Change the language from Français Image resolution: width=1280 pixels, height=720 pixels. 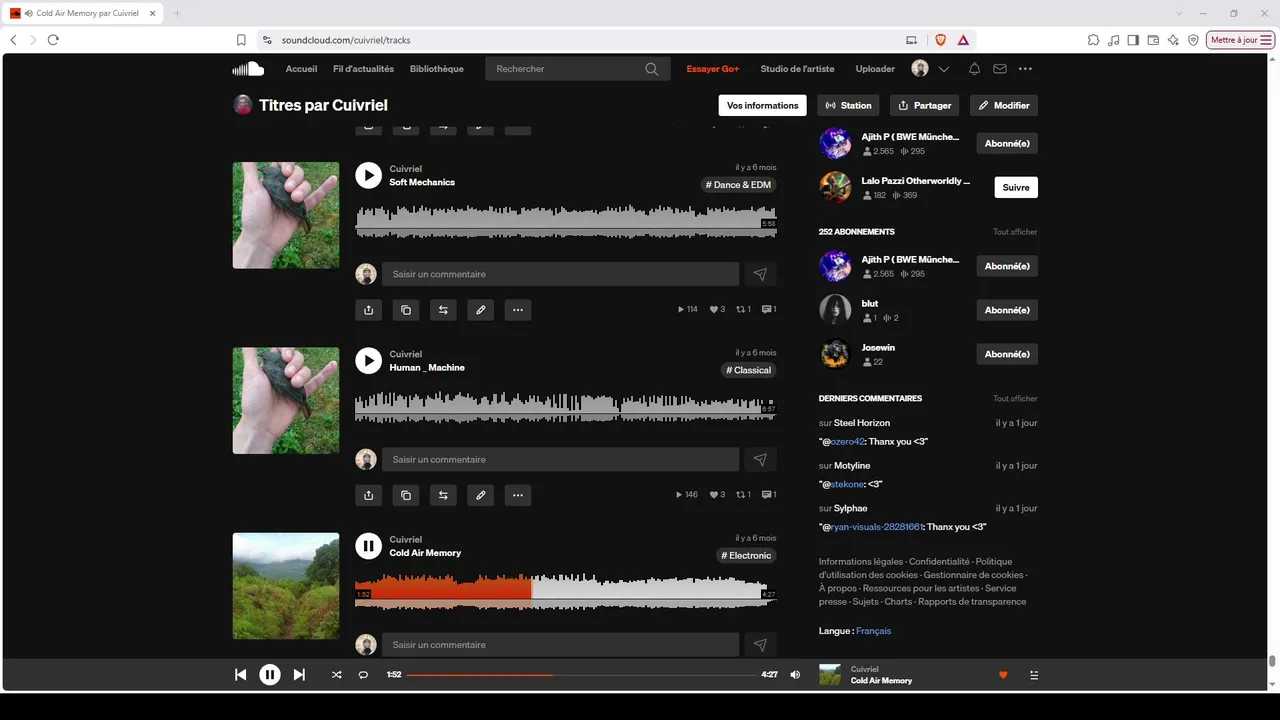click(x=873, y=631)
